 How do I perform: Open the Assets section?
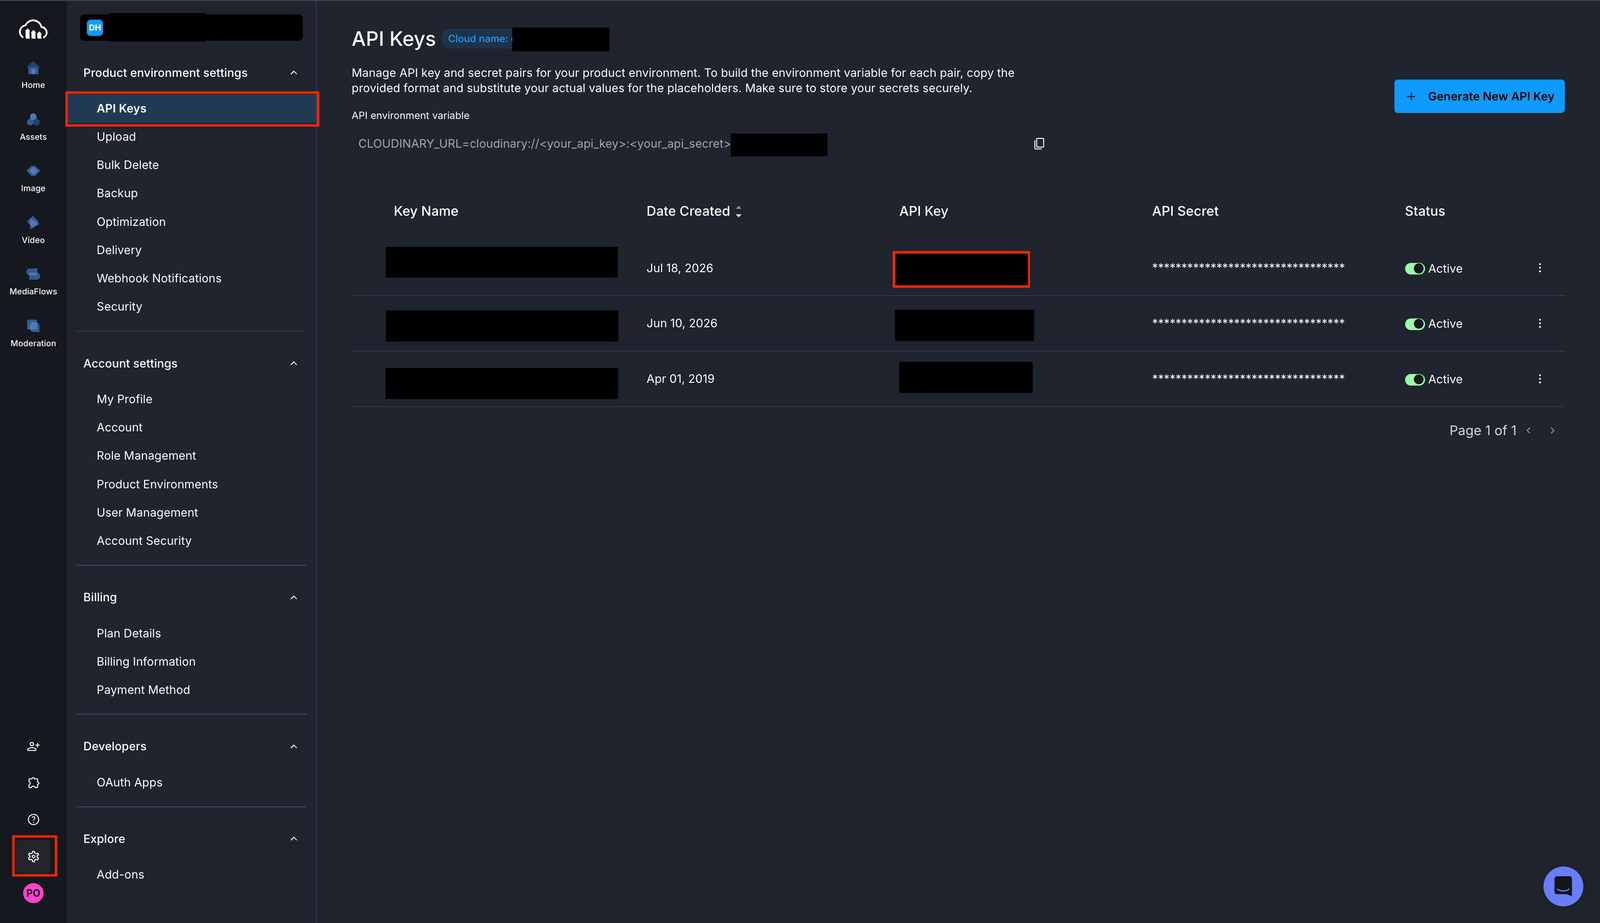33,127
